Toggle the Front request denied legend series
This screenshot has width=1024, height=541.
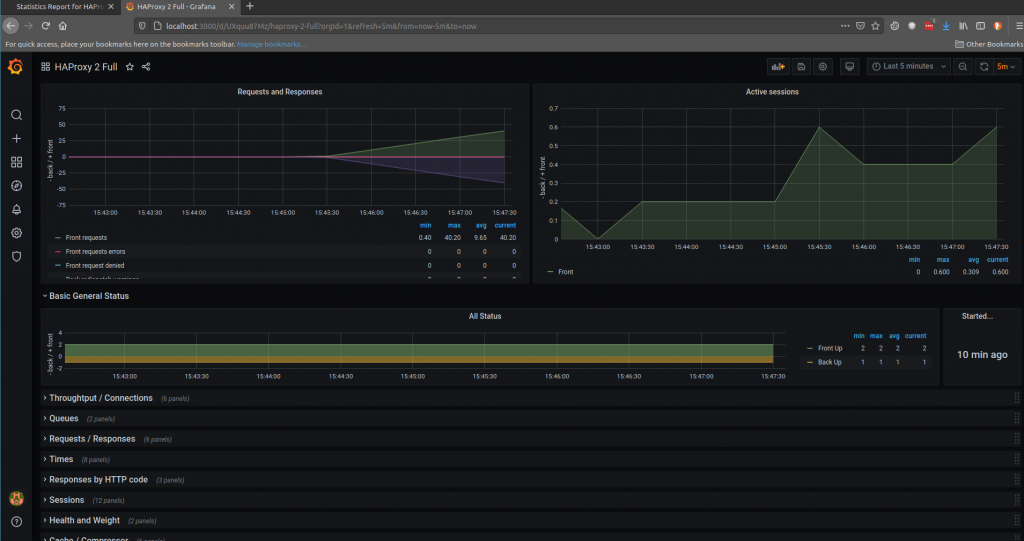click(95, 265)
